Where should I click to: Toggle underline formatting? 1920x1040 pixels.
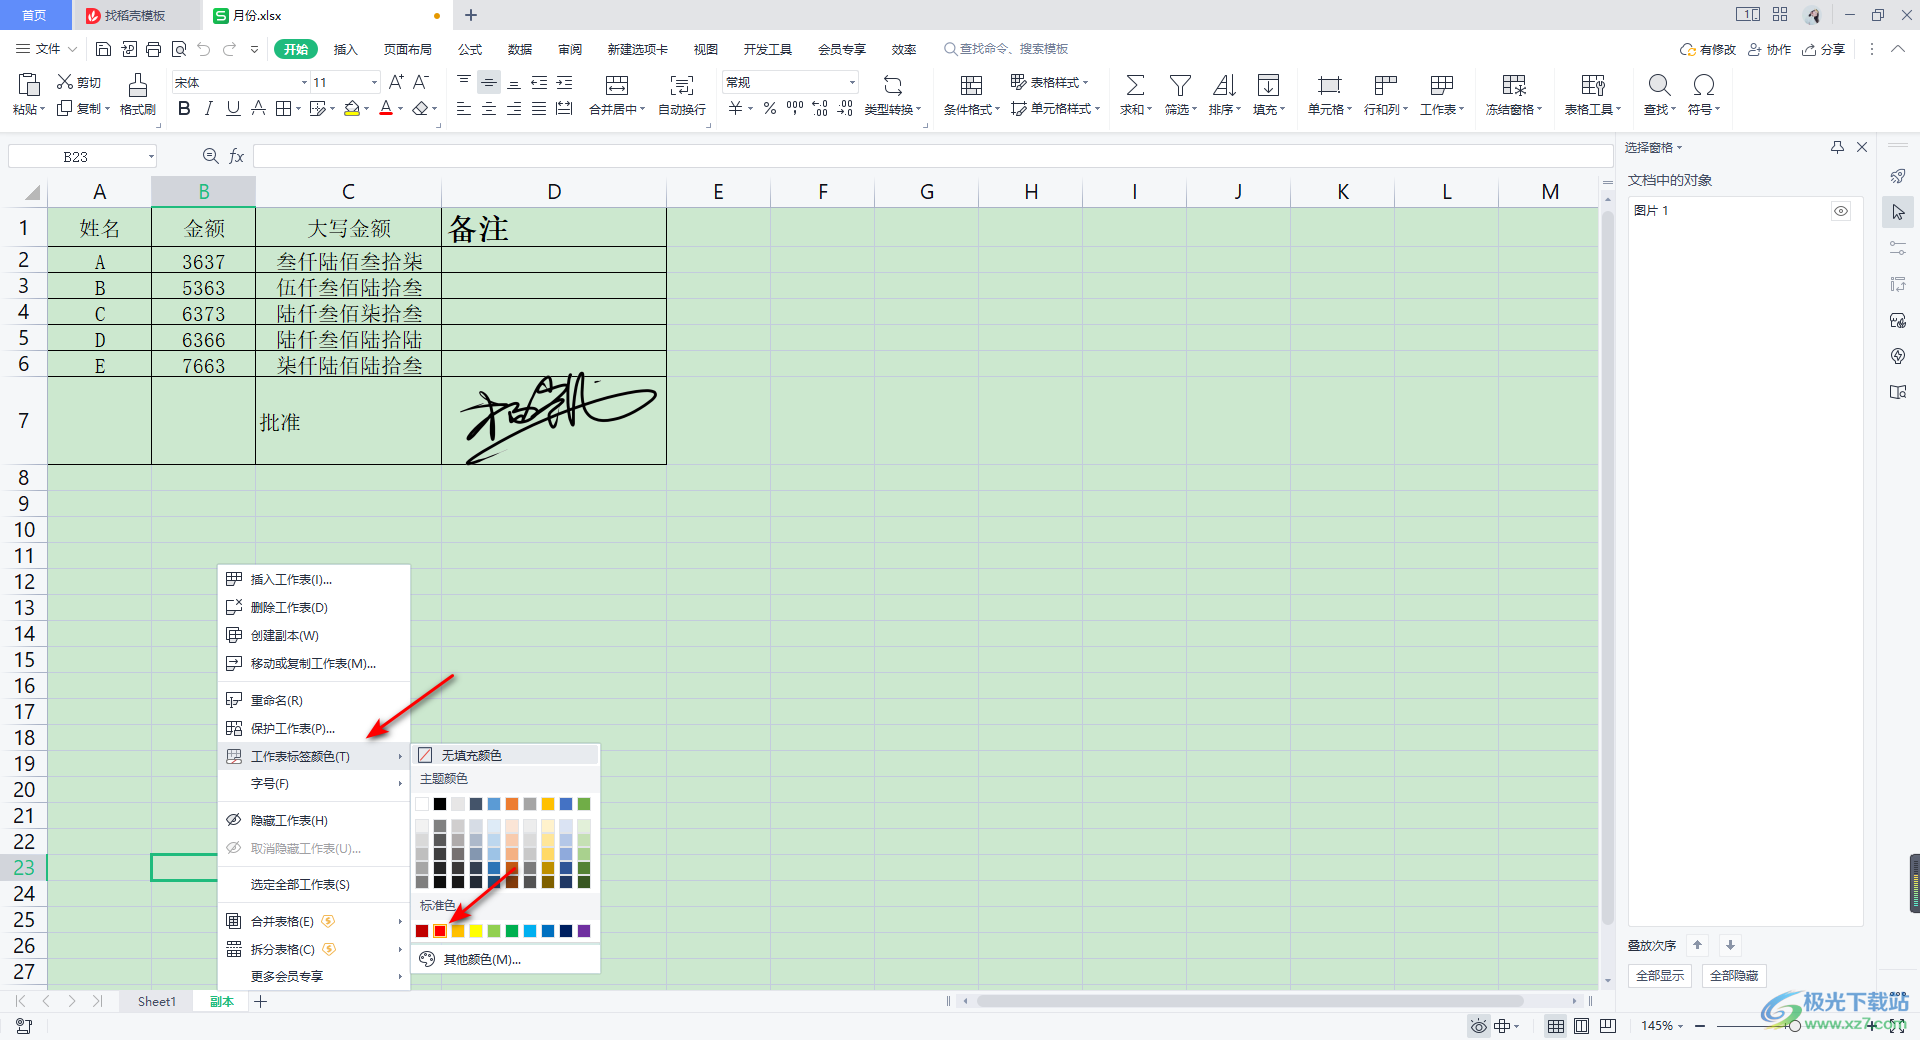[233, 108]
